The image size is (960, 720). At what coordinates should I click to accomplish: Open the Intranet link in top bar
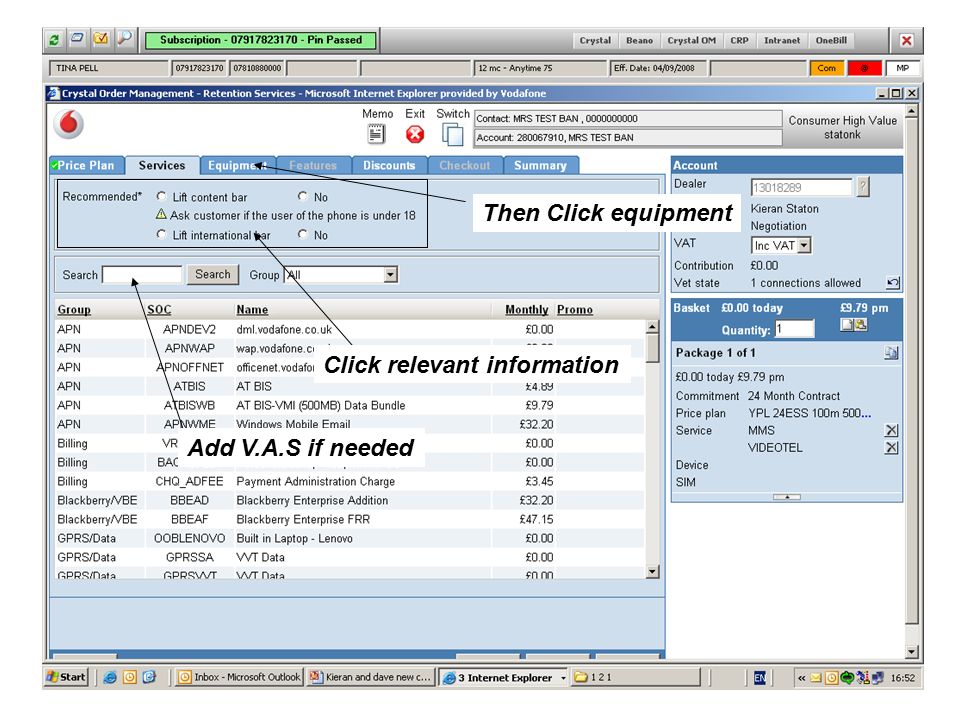782,40
